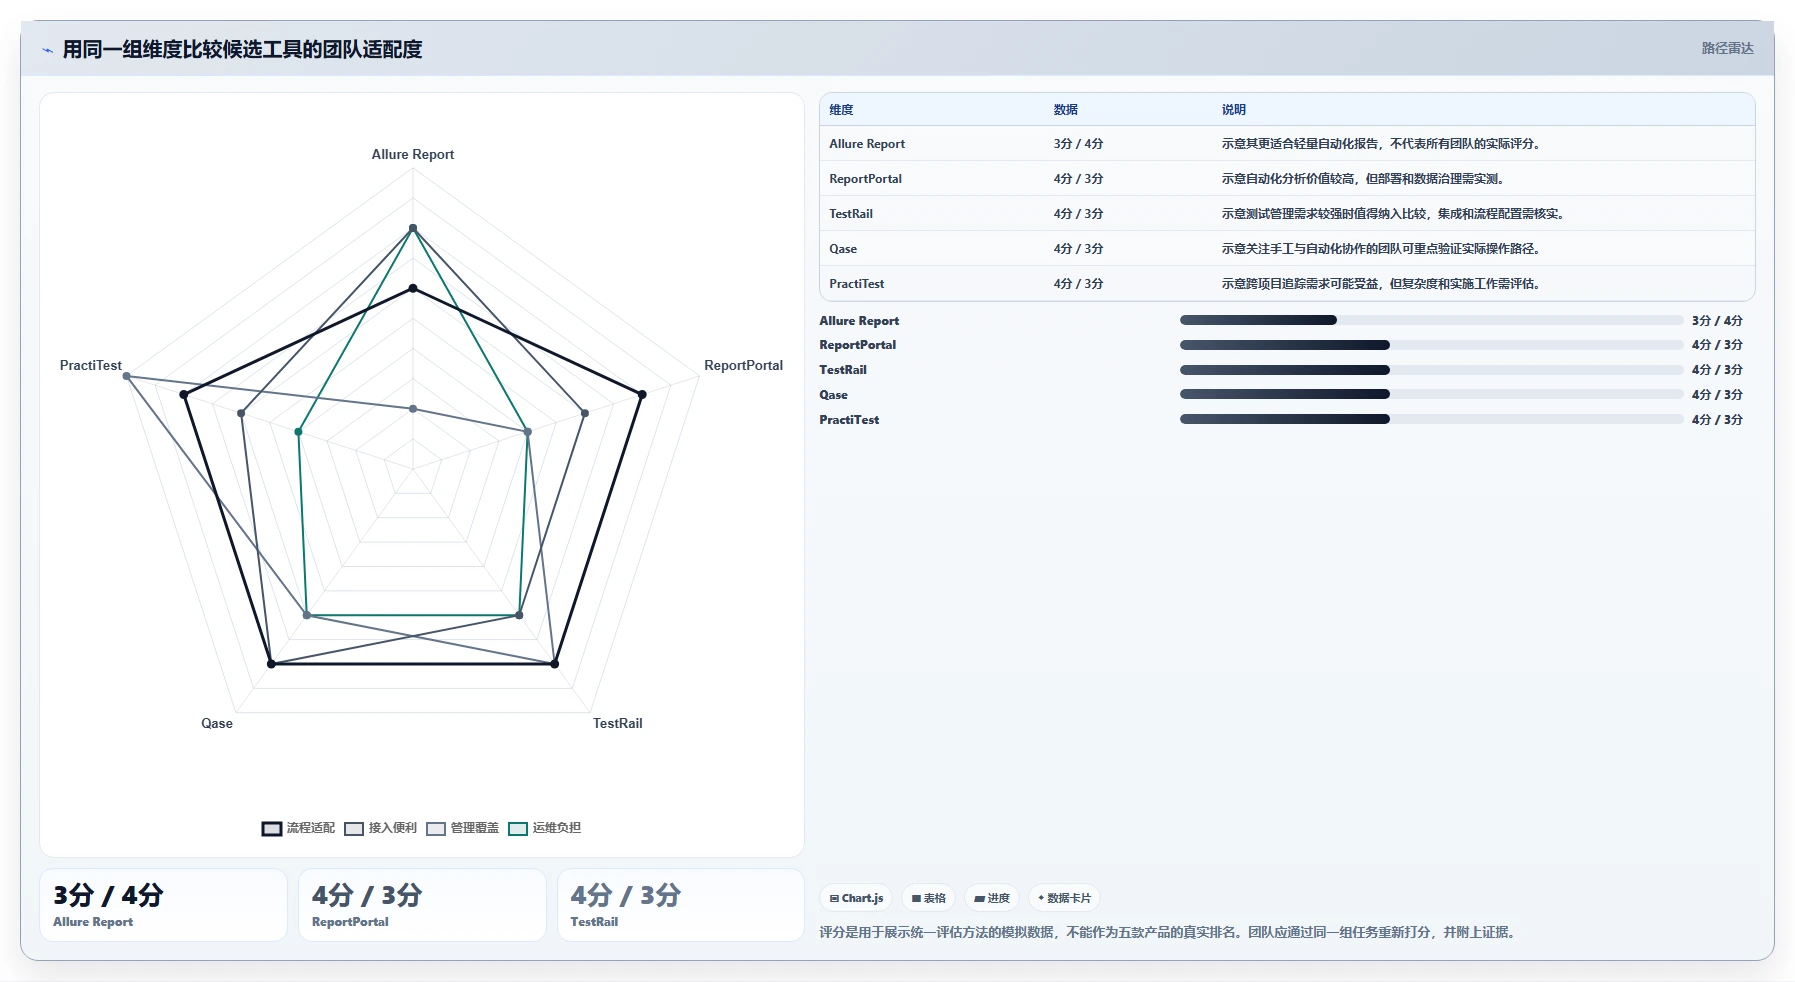
Task: Click the note 示意跨项目追踪需求可能受益
Action: (1383, 284)
